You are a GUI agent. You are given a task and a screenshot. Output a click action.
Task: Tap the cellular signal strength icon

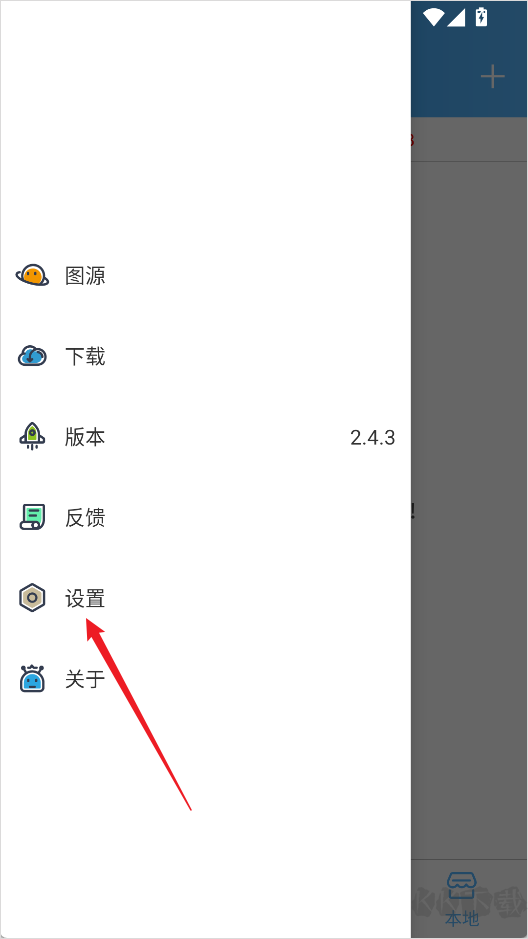tap(456, 17)
